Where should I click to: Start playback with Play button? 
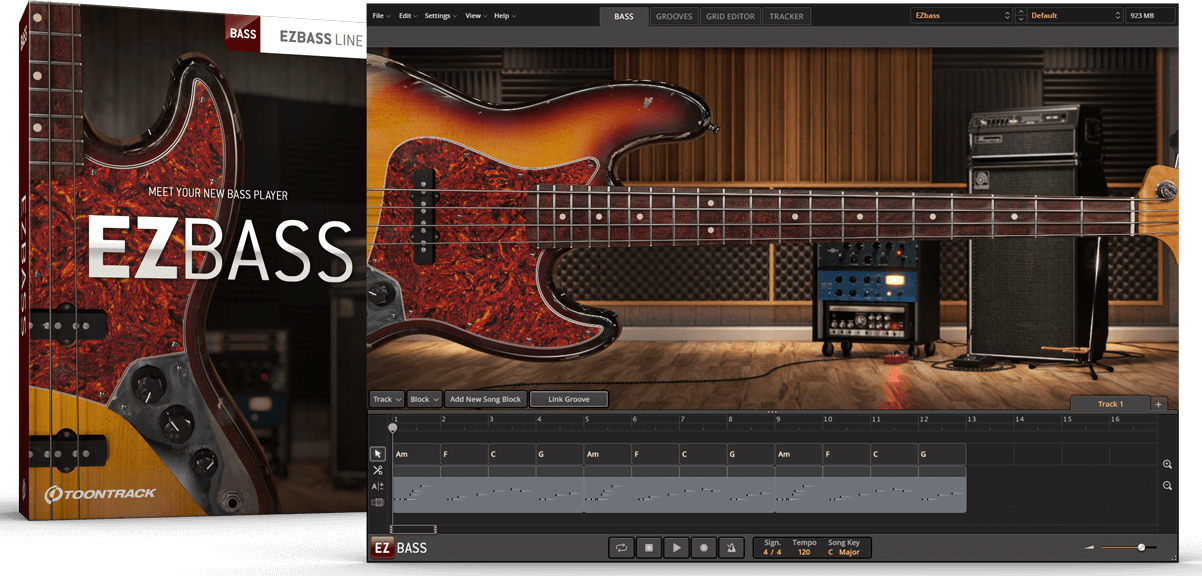coord(677,548)
